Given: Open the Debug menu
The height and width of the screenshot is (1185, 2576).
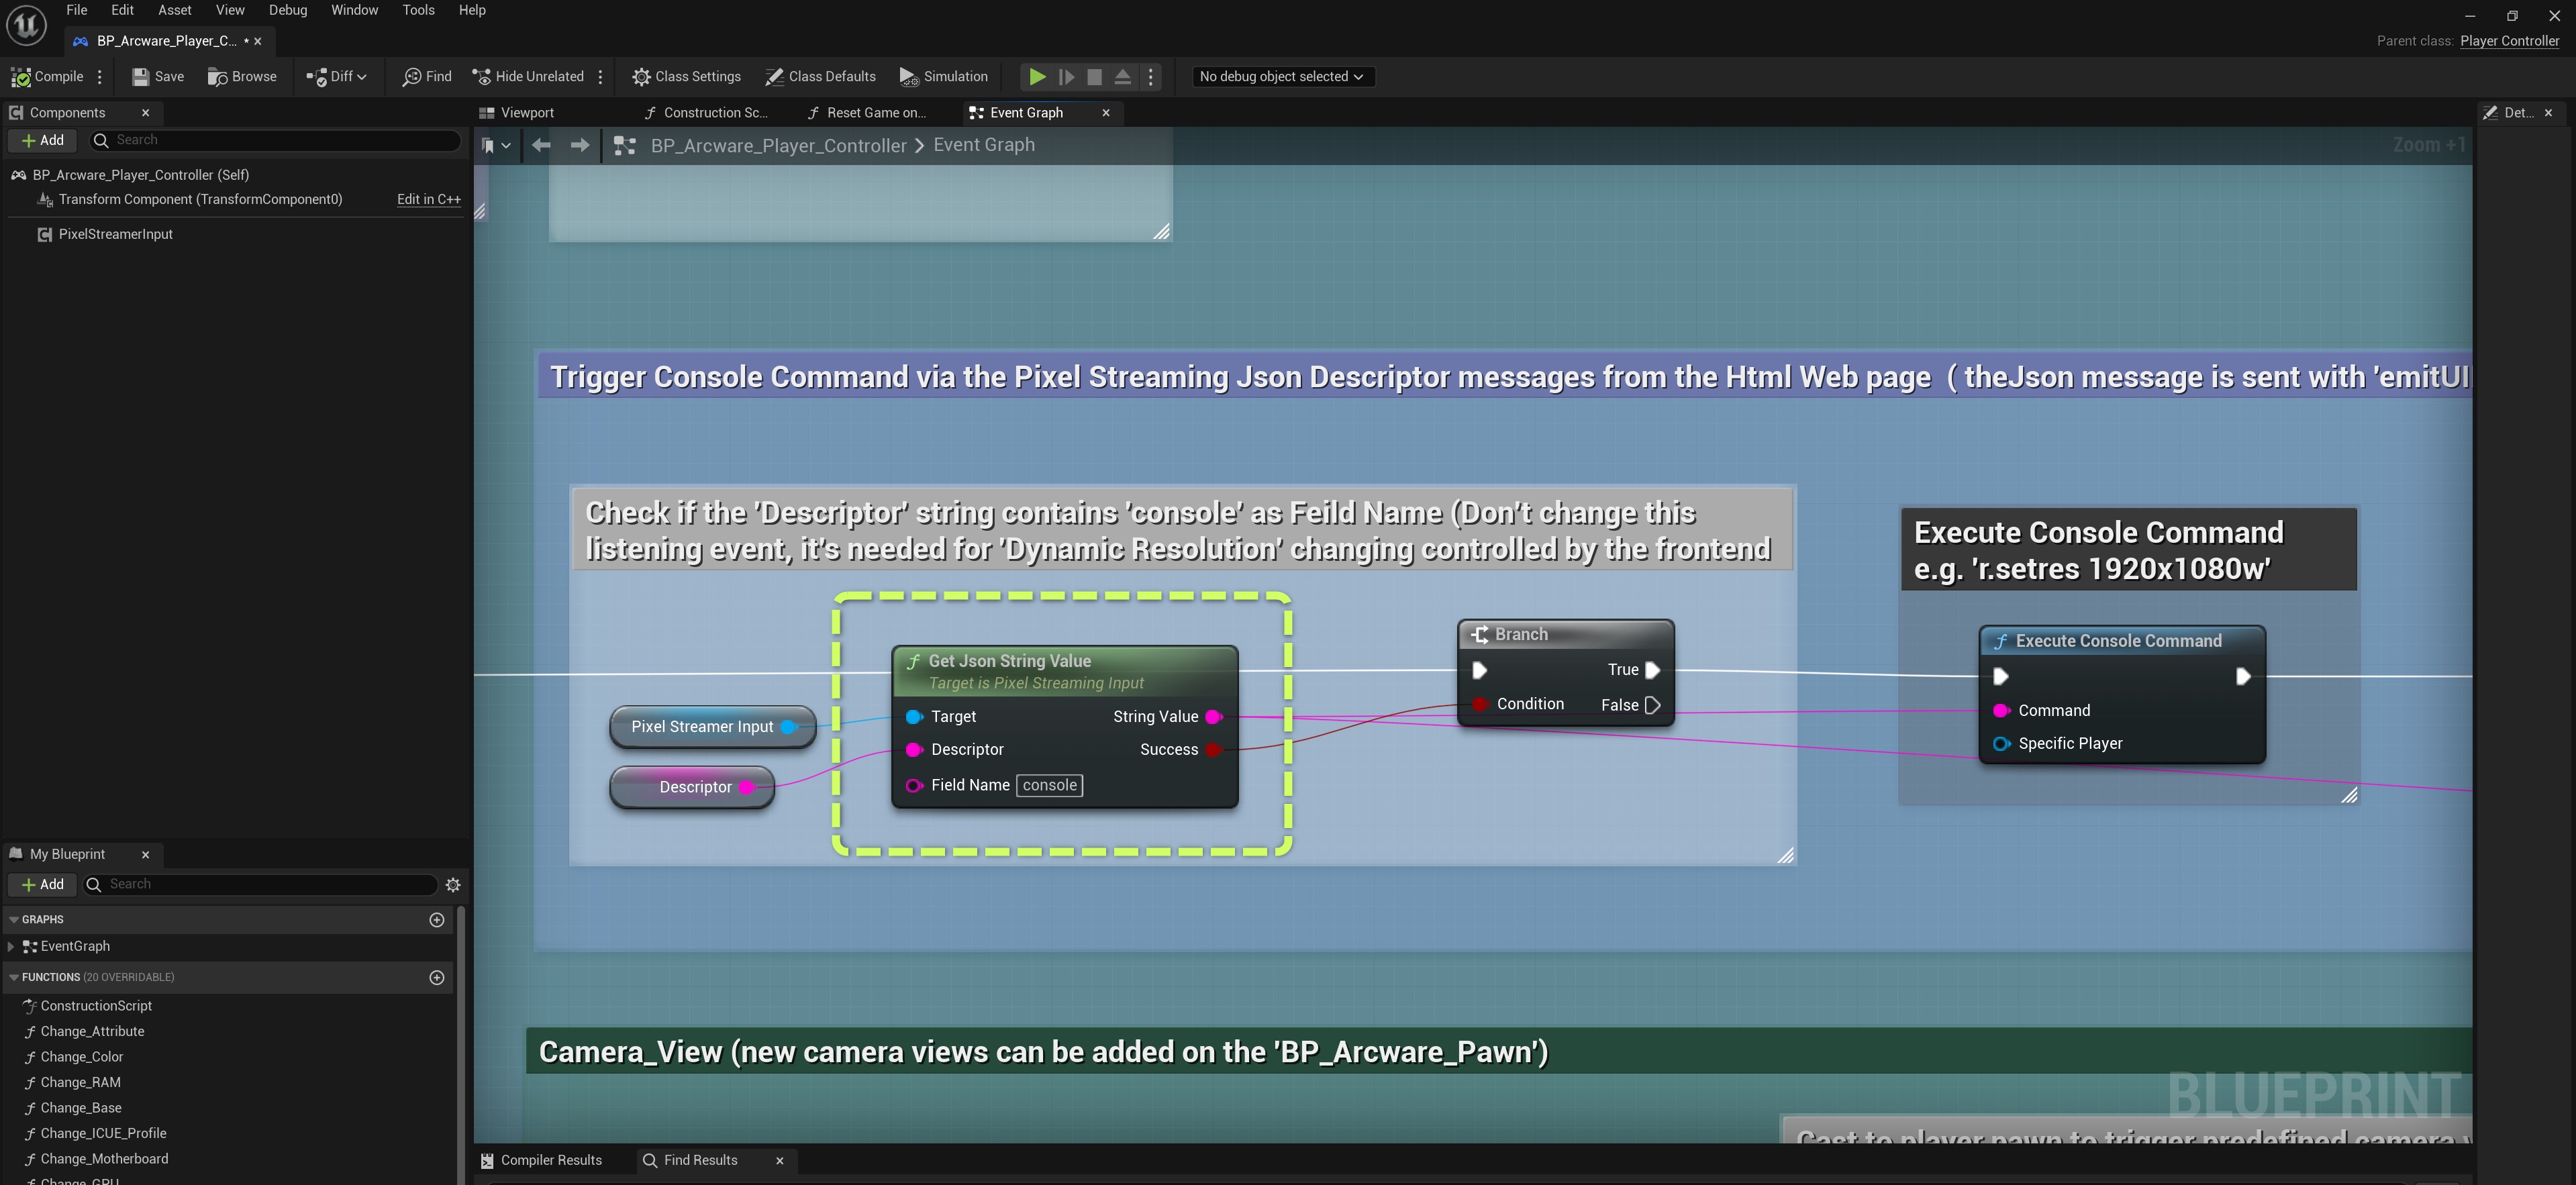Looking at the screenshot, I should [x=287, y=10].
